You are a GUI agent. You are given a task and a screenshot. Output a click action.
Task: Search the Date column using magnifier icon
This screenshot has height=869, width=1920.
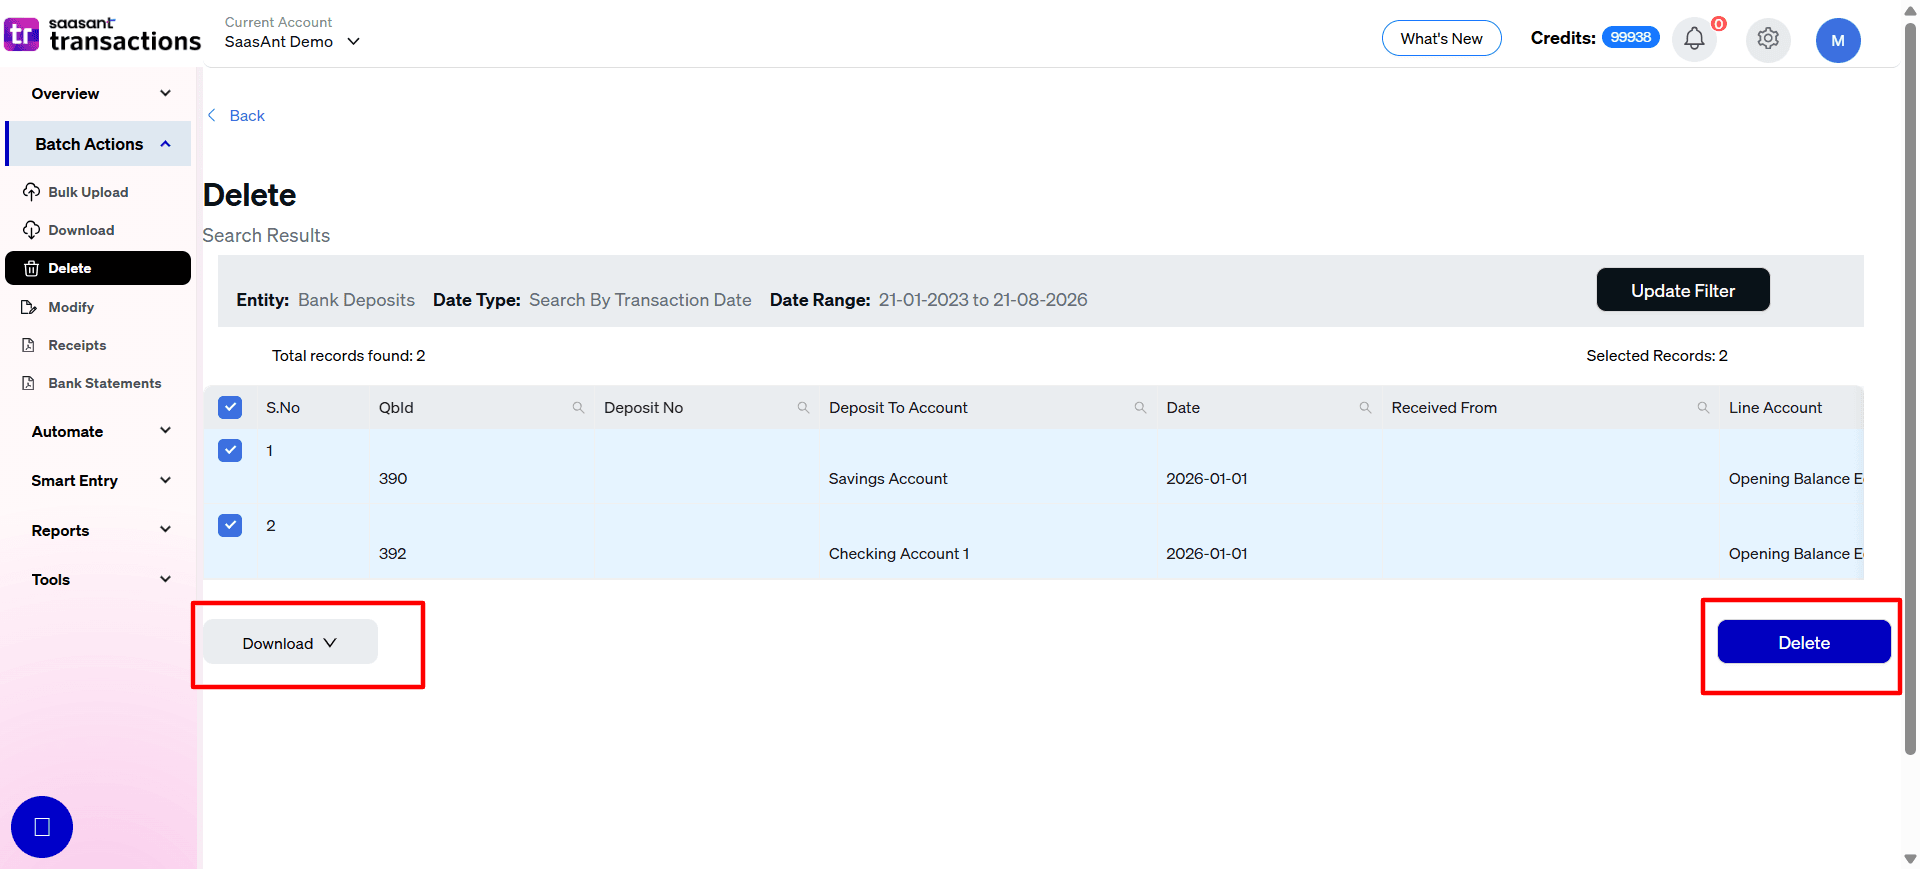click(x=1365, y=408)
